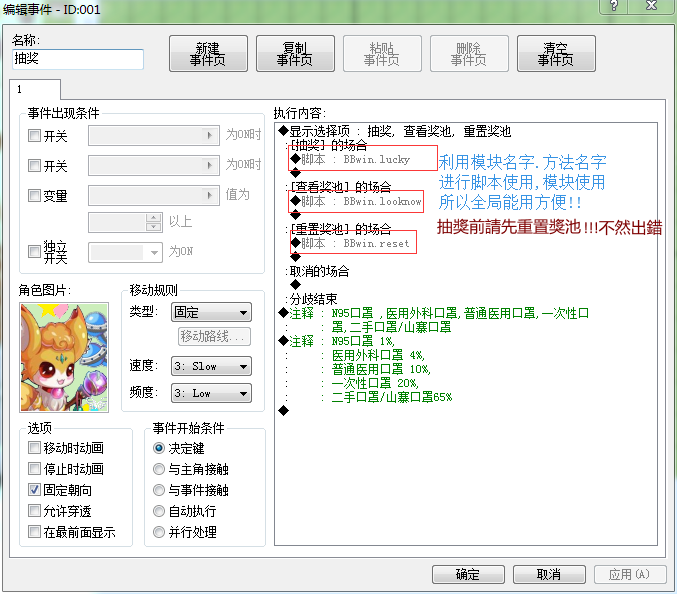Uncheck the 固定朝向 option
This screenshot has width=677, height=594.
point(34,490)
